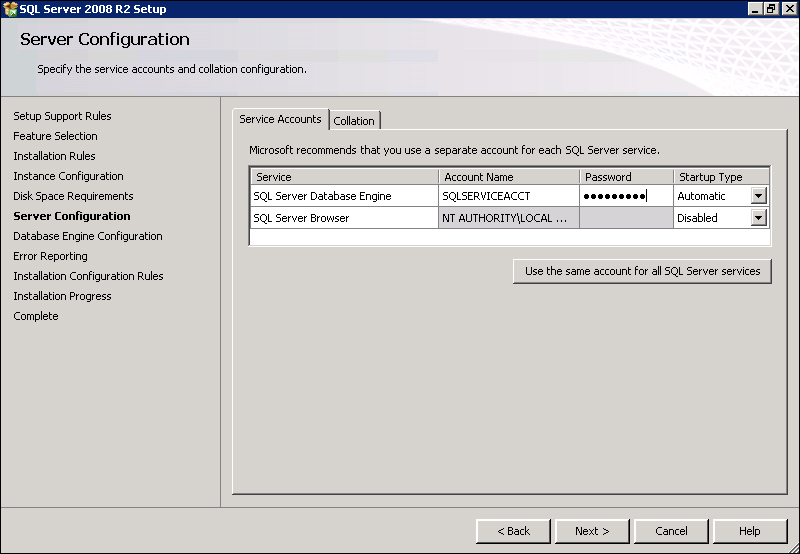Click Installation Rules in the sidebar
800x554 pixels.
[54, 156]
